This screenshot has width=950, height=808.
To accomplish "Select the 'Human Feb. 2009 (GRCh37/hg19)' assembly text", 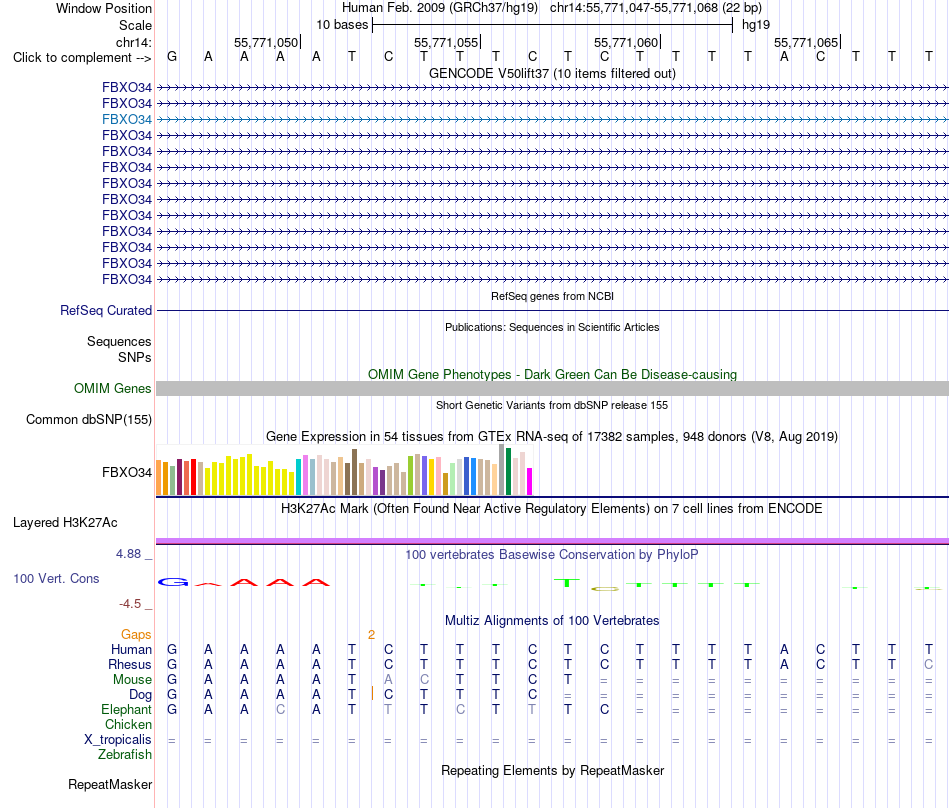I will coord(440,8).
